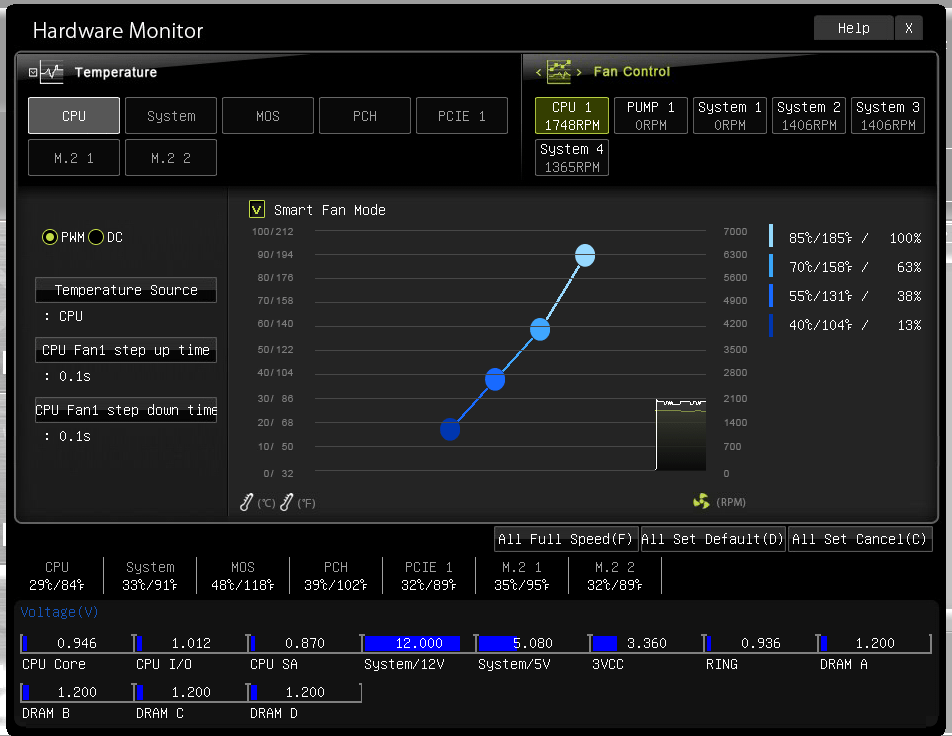Click the blue swatch beside 55°C/131°F

click(771, 295)
